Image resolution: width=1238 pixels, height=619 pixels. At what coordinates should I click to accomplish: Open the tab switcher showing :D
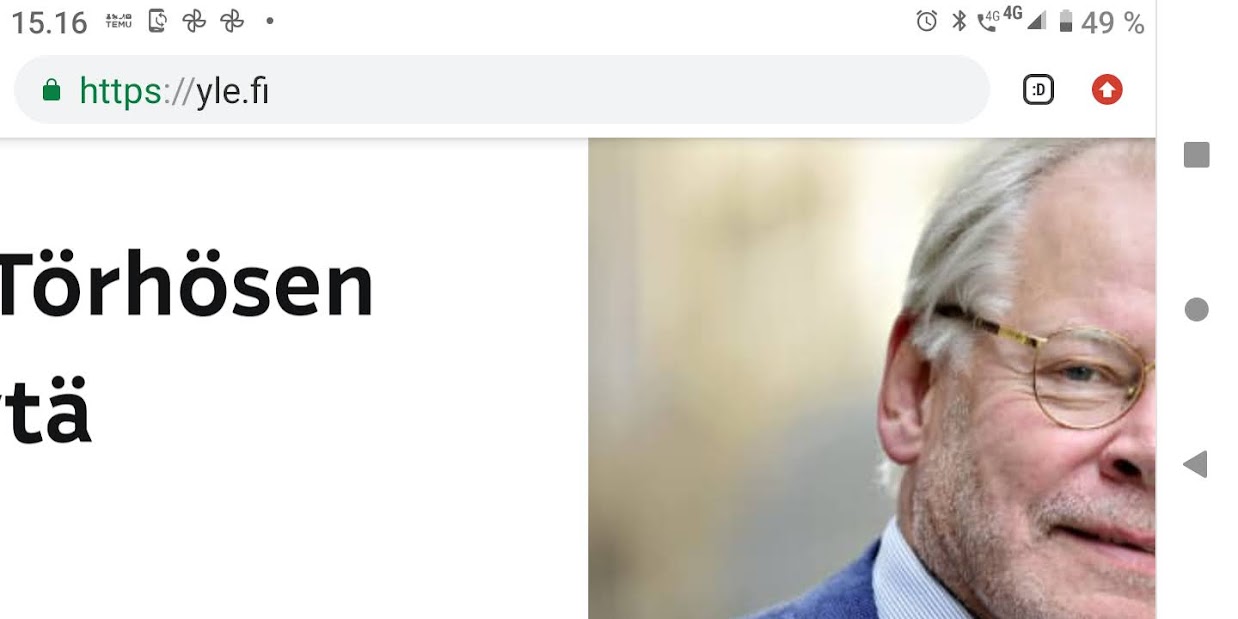coord(1038,90)
